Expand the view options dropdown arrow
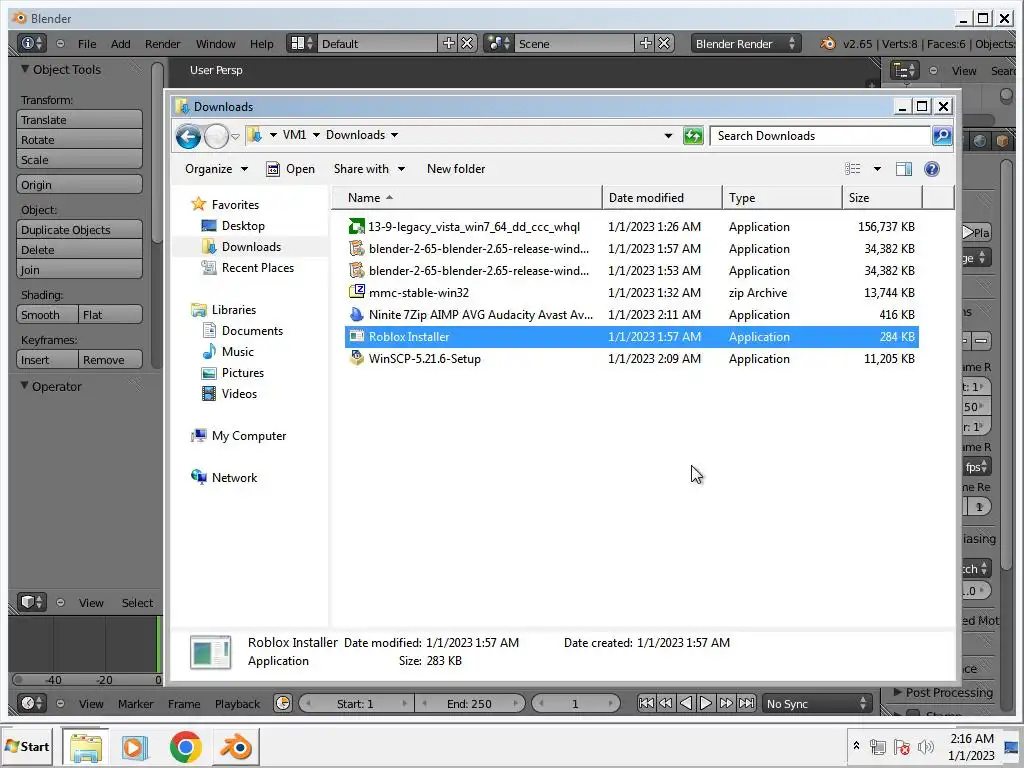 [x=877, y=169]
